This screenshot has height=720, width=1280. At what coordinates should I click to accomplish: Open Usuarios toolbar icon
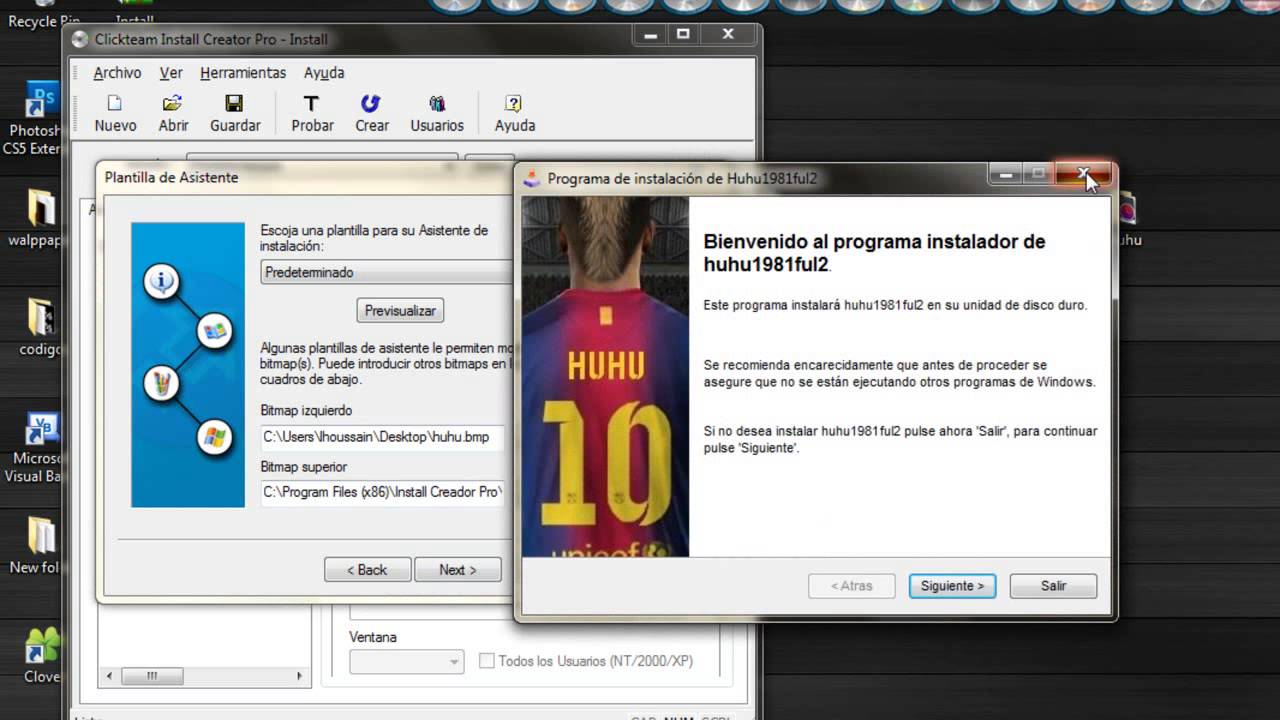(437, 113)
